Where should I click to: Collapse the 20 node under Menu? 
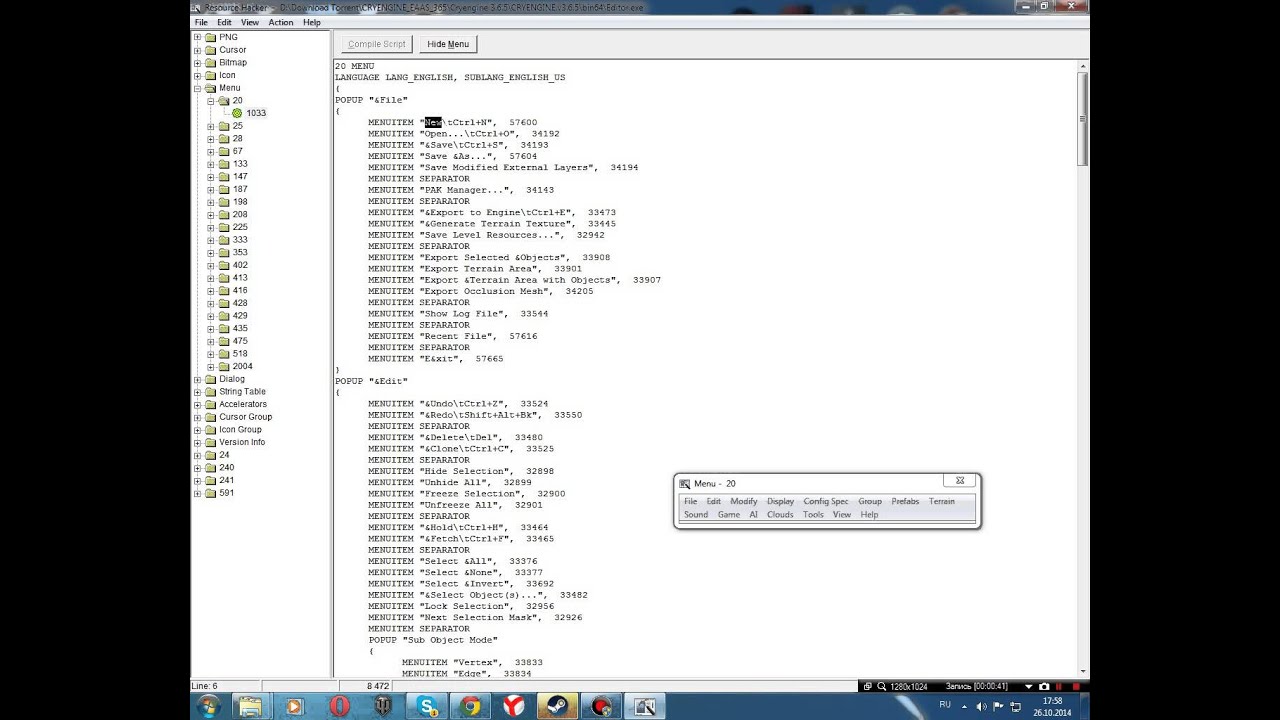(211, 101)
